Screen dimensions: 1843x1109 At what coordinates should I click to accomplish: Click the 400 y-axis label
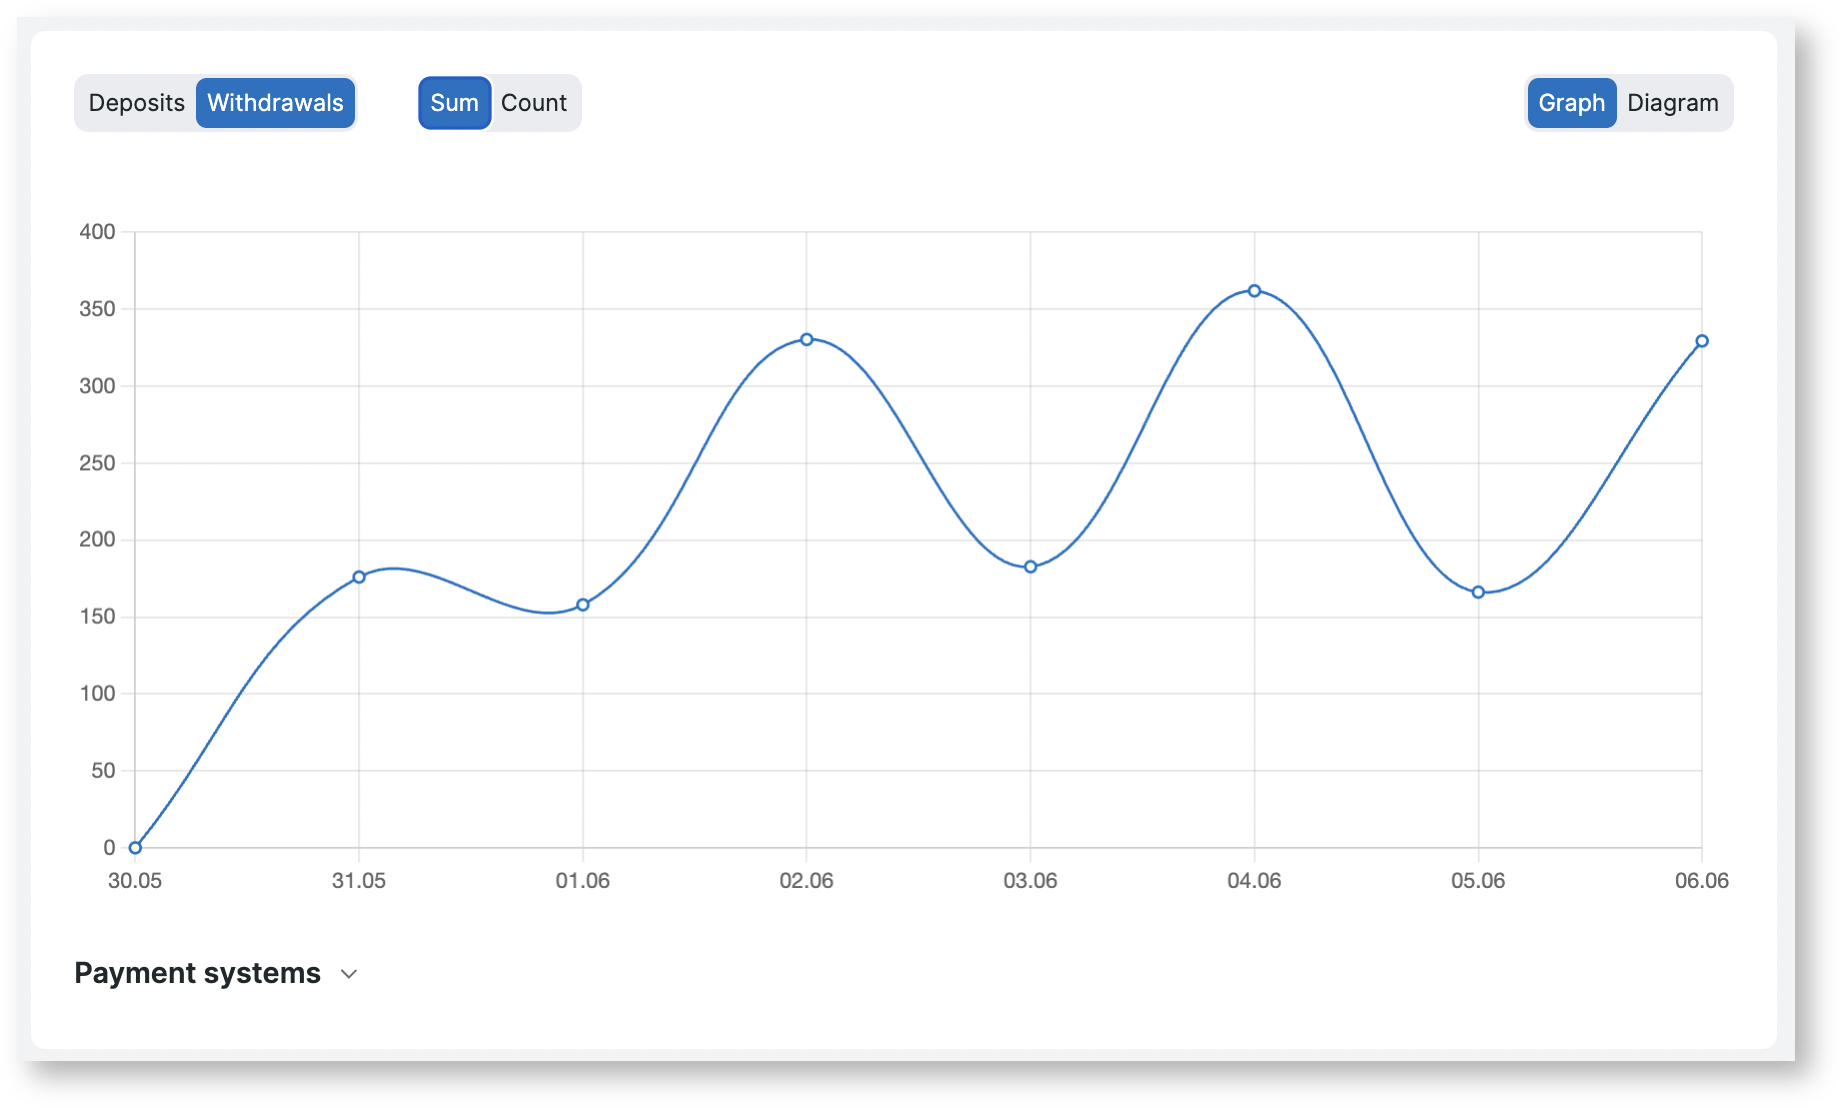(98, 232)
